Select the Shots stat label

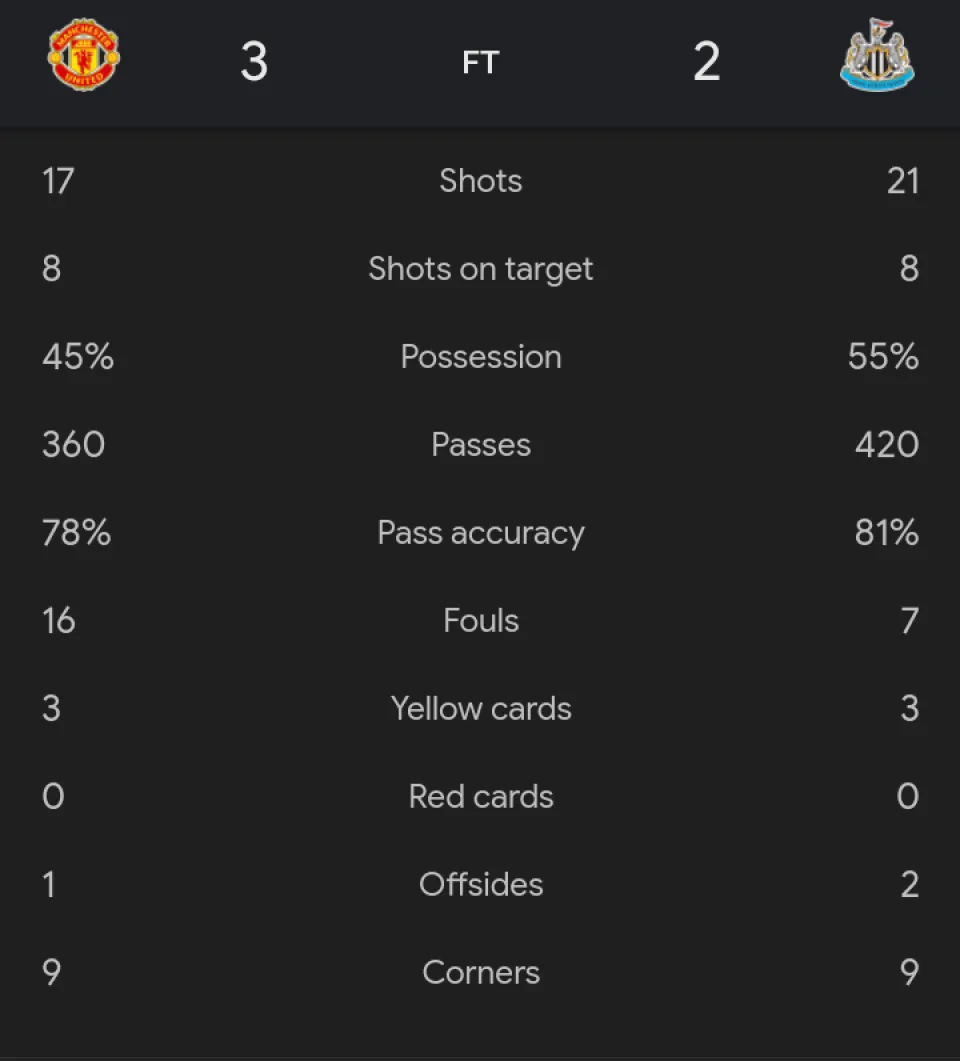click(481, 181)
